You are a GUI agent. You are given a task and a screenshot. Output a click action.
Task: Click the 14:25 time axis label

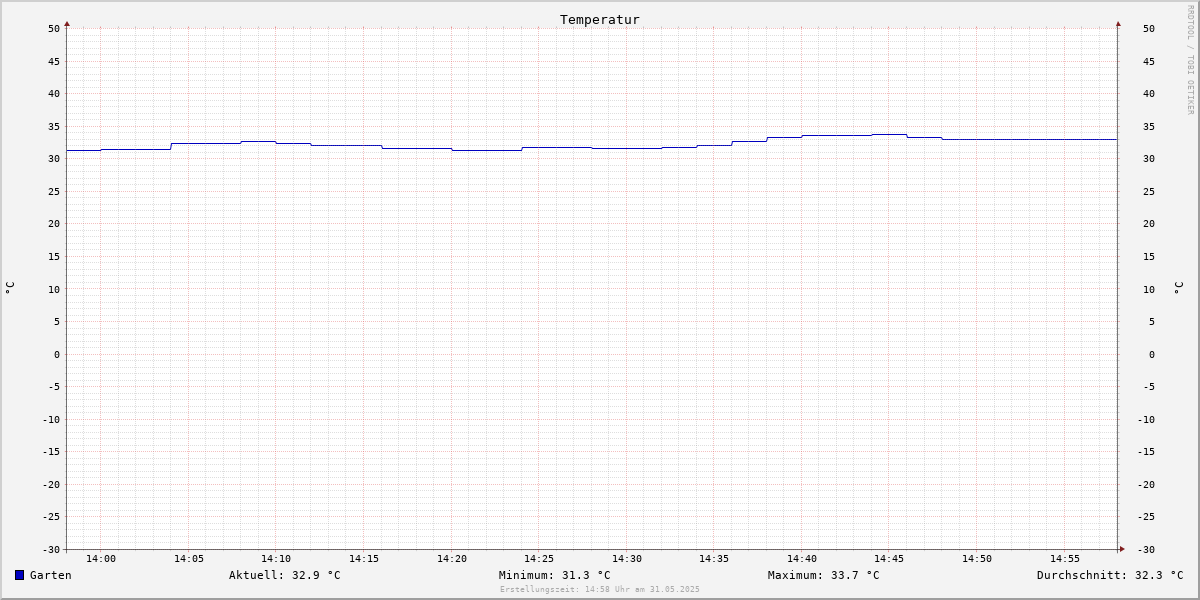coord(539,558)
